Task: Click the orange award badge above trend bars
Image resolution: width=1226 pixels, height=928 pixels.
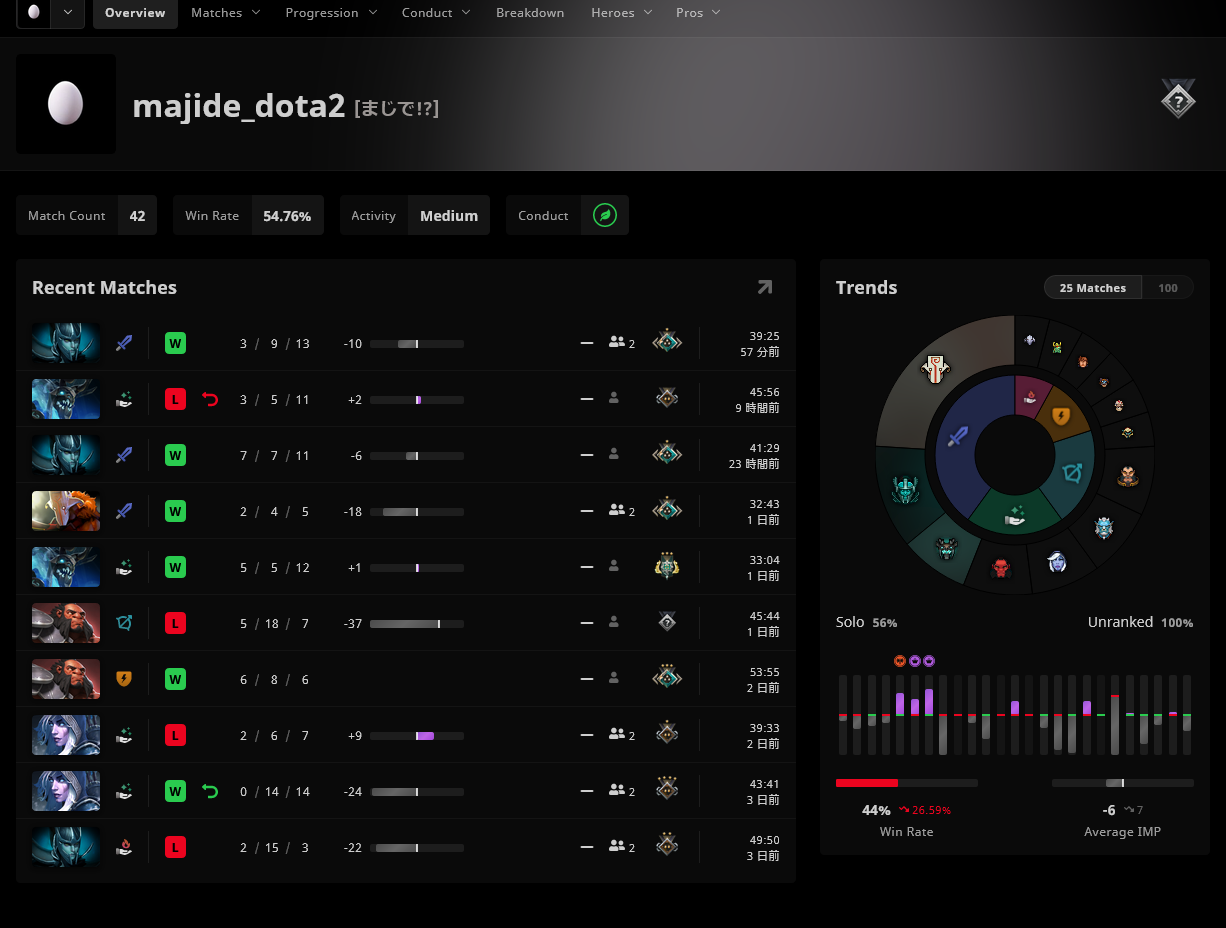Action: [x=899, y=661]
